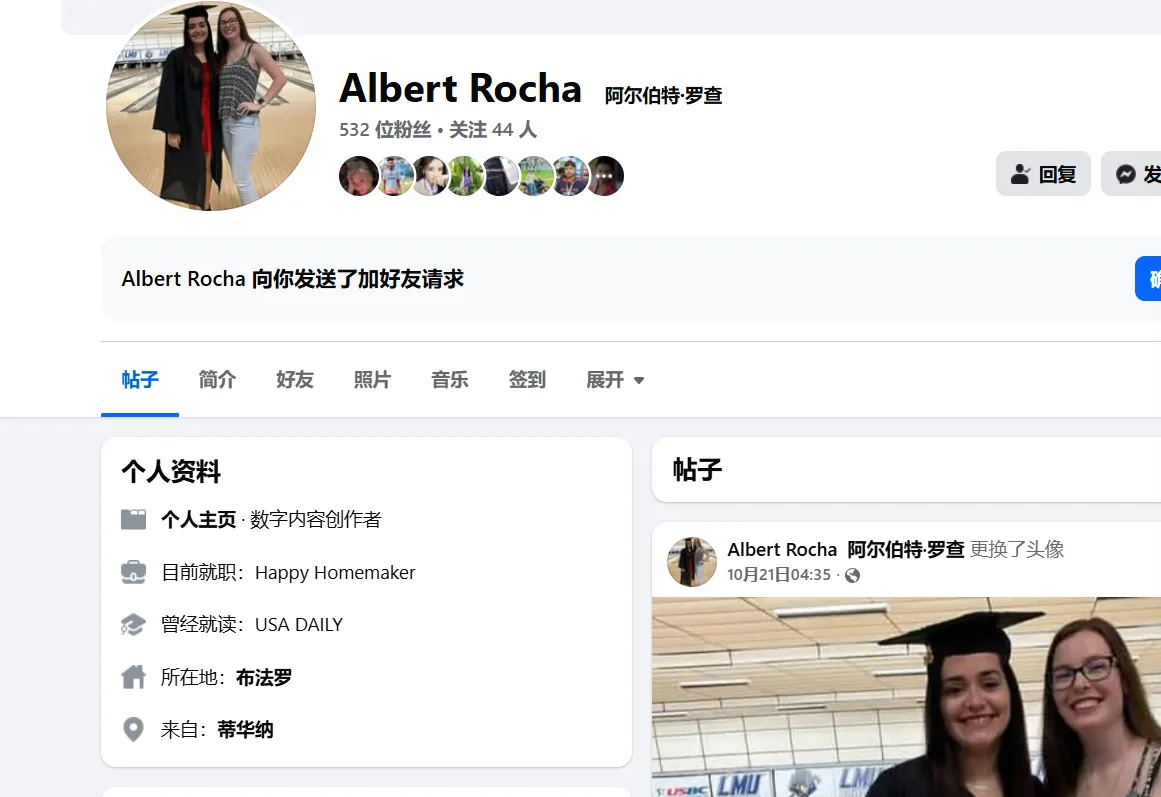Click the graduation cap icon beside 曾经就读
The width and height of the screenshot is (1161, 797).
point(133,624)
